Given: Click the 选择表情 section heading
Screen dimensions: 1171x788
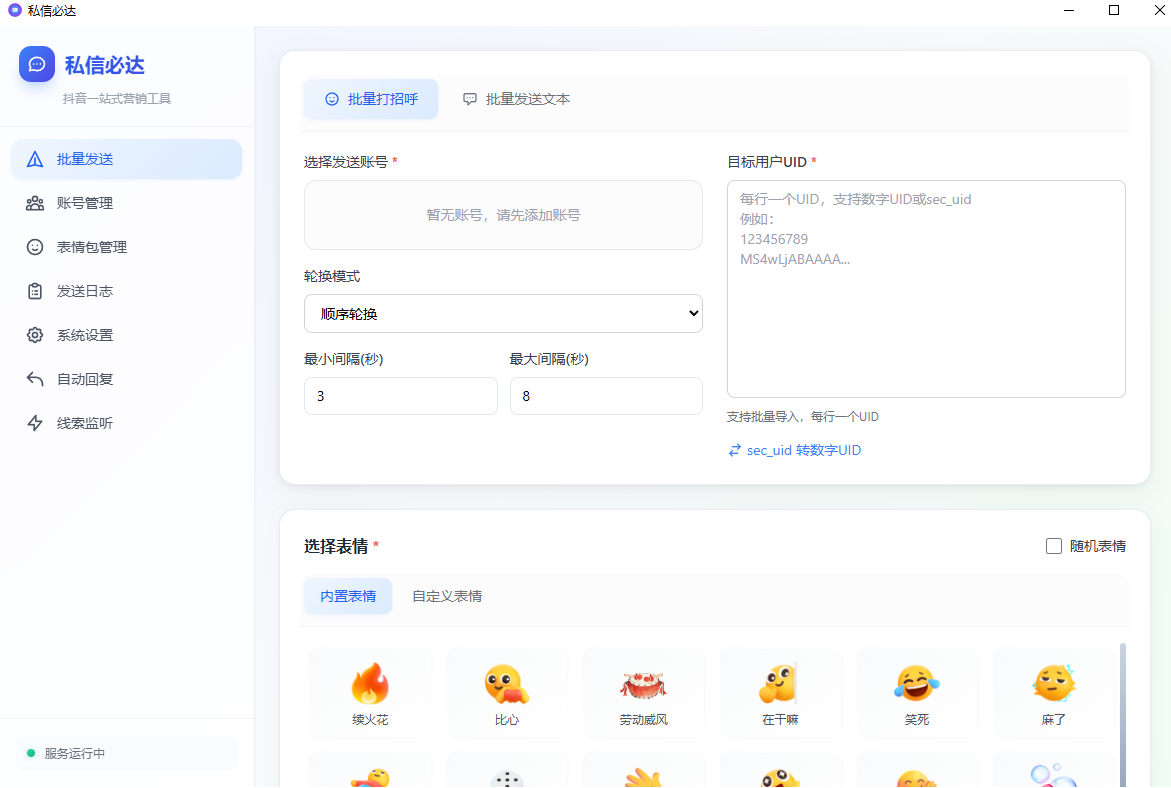Looking at the screenshot, I should (336, 547).
